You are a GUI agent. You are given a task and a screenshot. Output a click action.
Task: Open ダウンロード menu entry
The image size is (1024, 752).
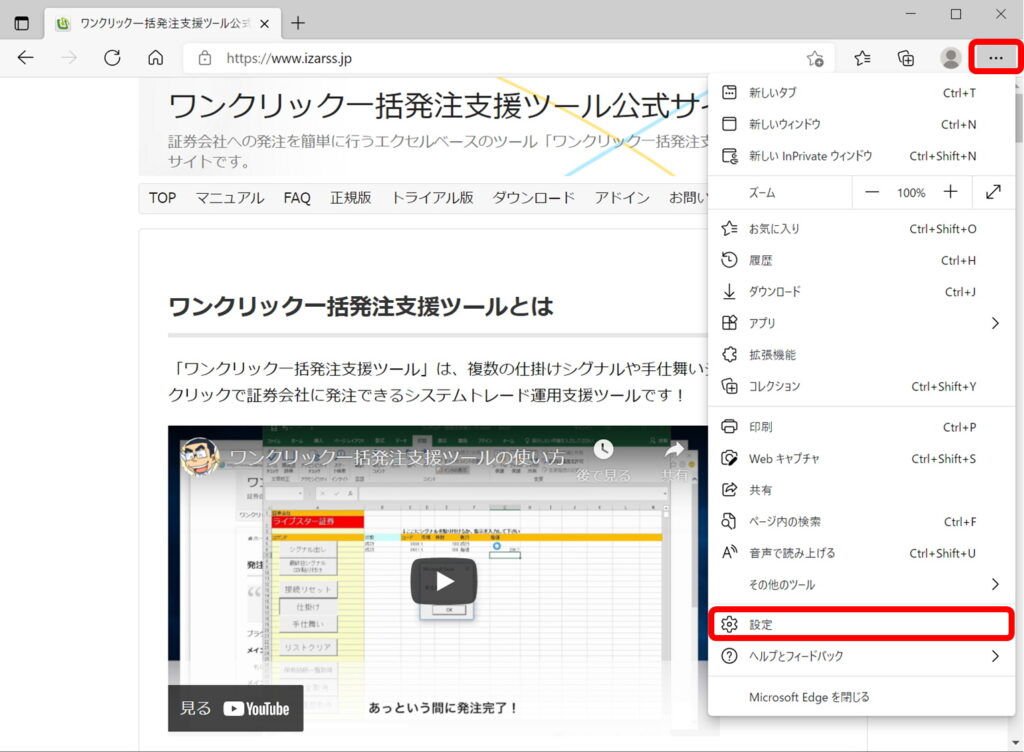pyautogui.click(x=861, y=292)
